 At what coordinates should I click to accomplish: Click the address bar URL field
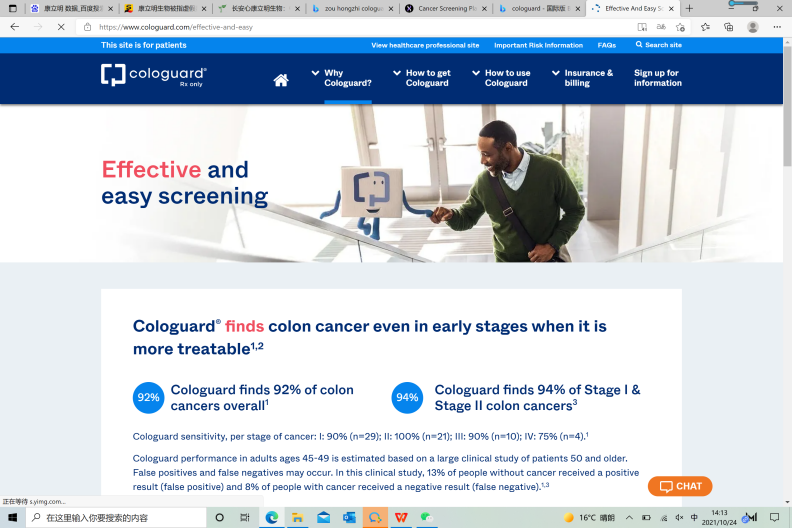(x=354, y=27)
